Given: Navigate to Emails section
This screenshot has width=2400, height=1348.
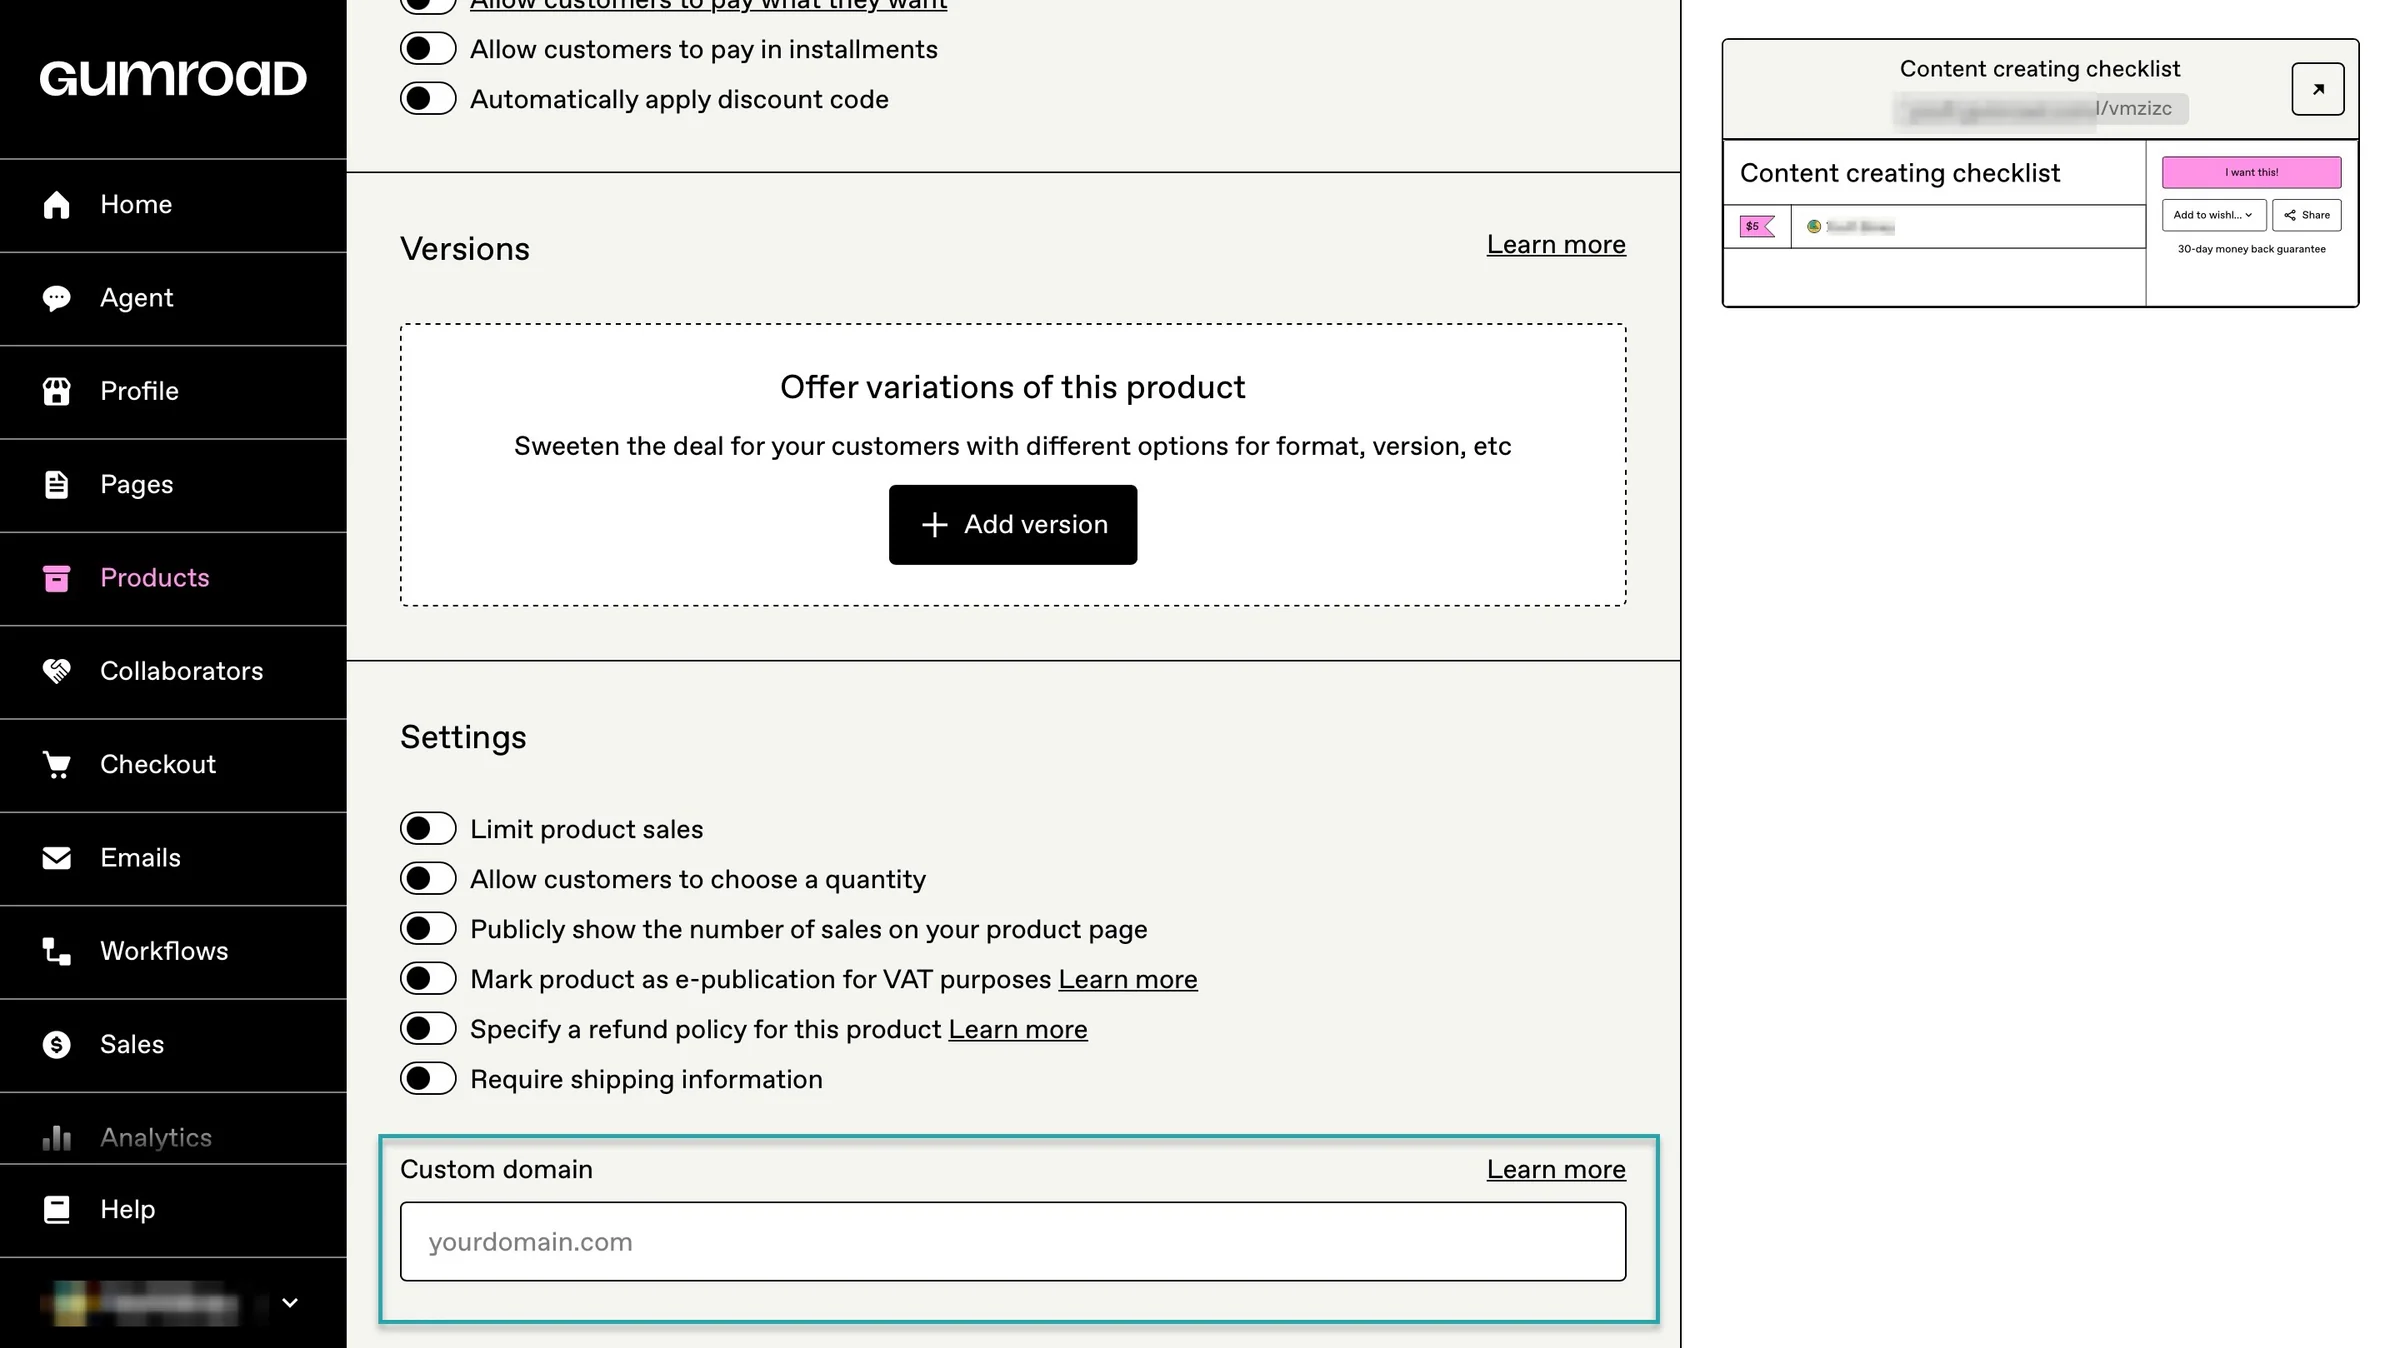Looking at the screenshot, I should (x=173, y=859).
